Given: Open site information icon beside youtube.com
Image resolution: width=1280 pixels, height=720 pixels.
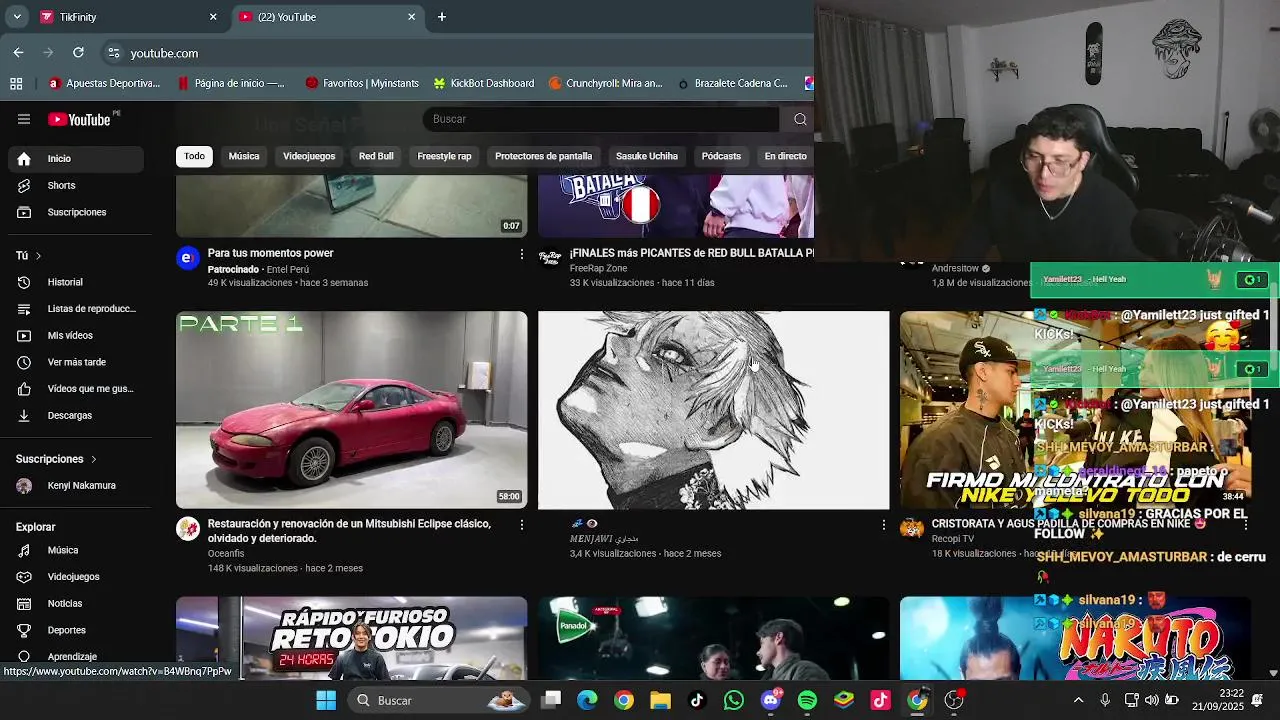Looking at the screenshot, I should tap(114, 53).
